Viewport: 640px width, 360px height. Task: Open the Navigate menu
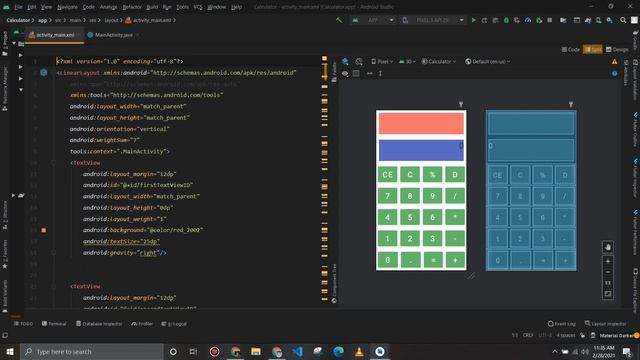pos(67,7)
